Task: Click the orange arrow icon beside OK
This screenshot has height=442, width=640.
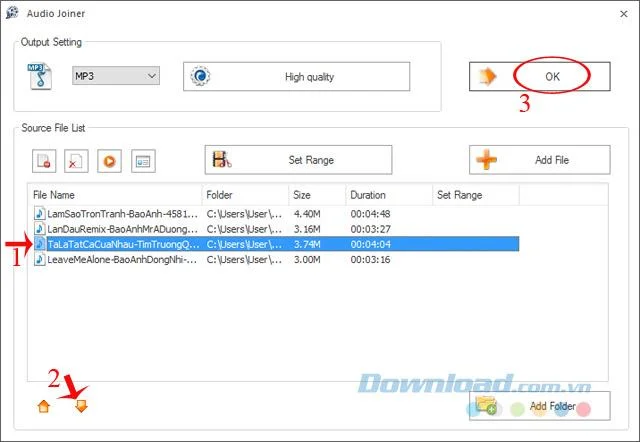Action: click(487, 76)
